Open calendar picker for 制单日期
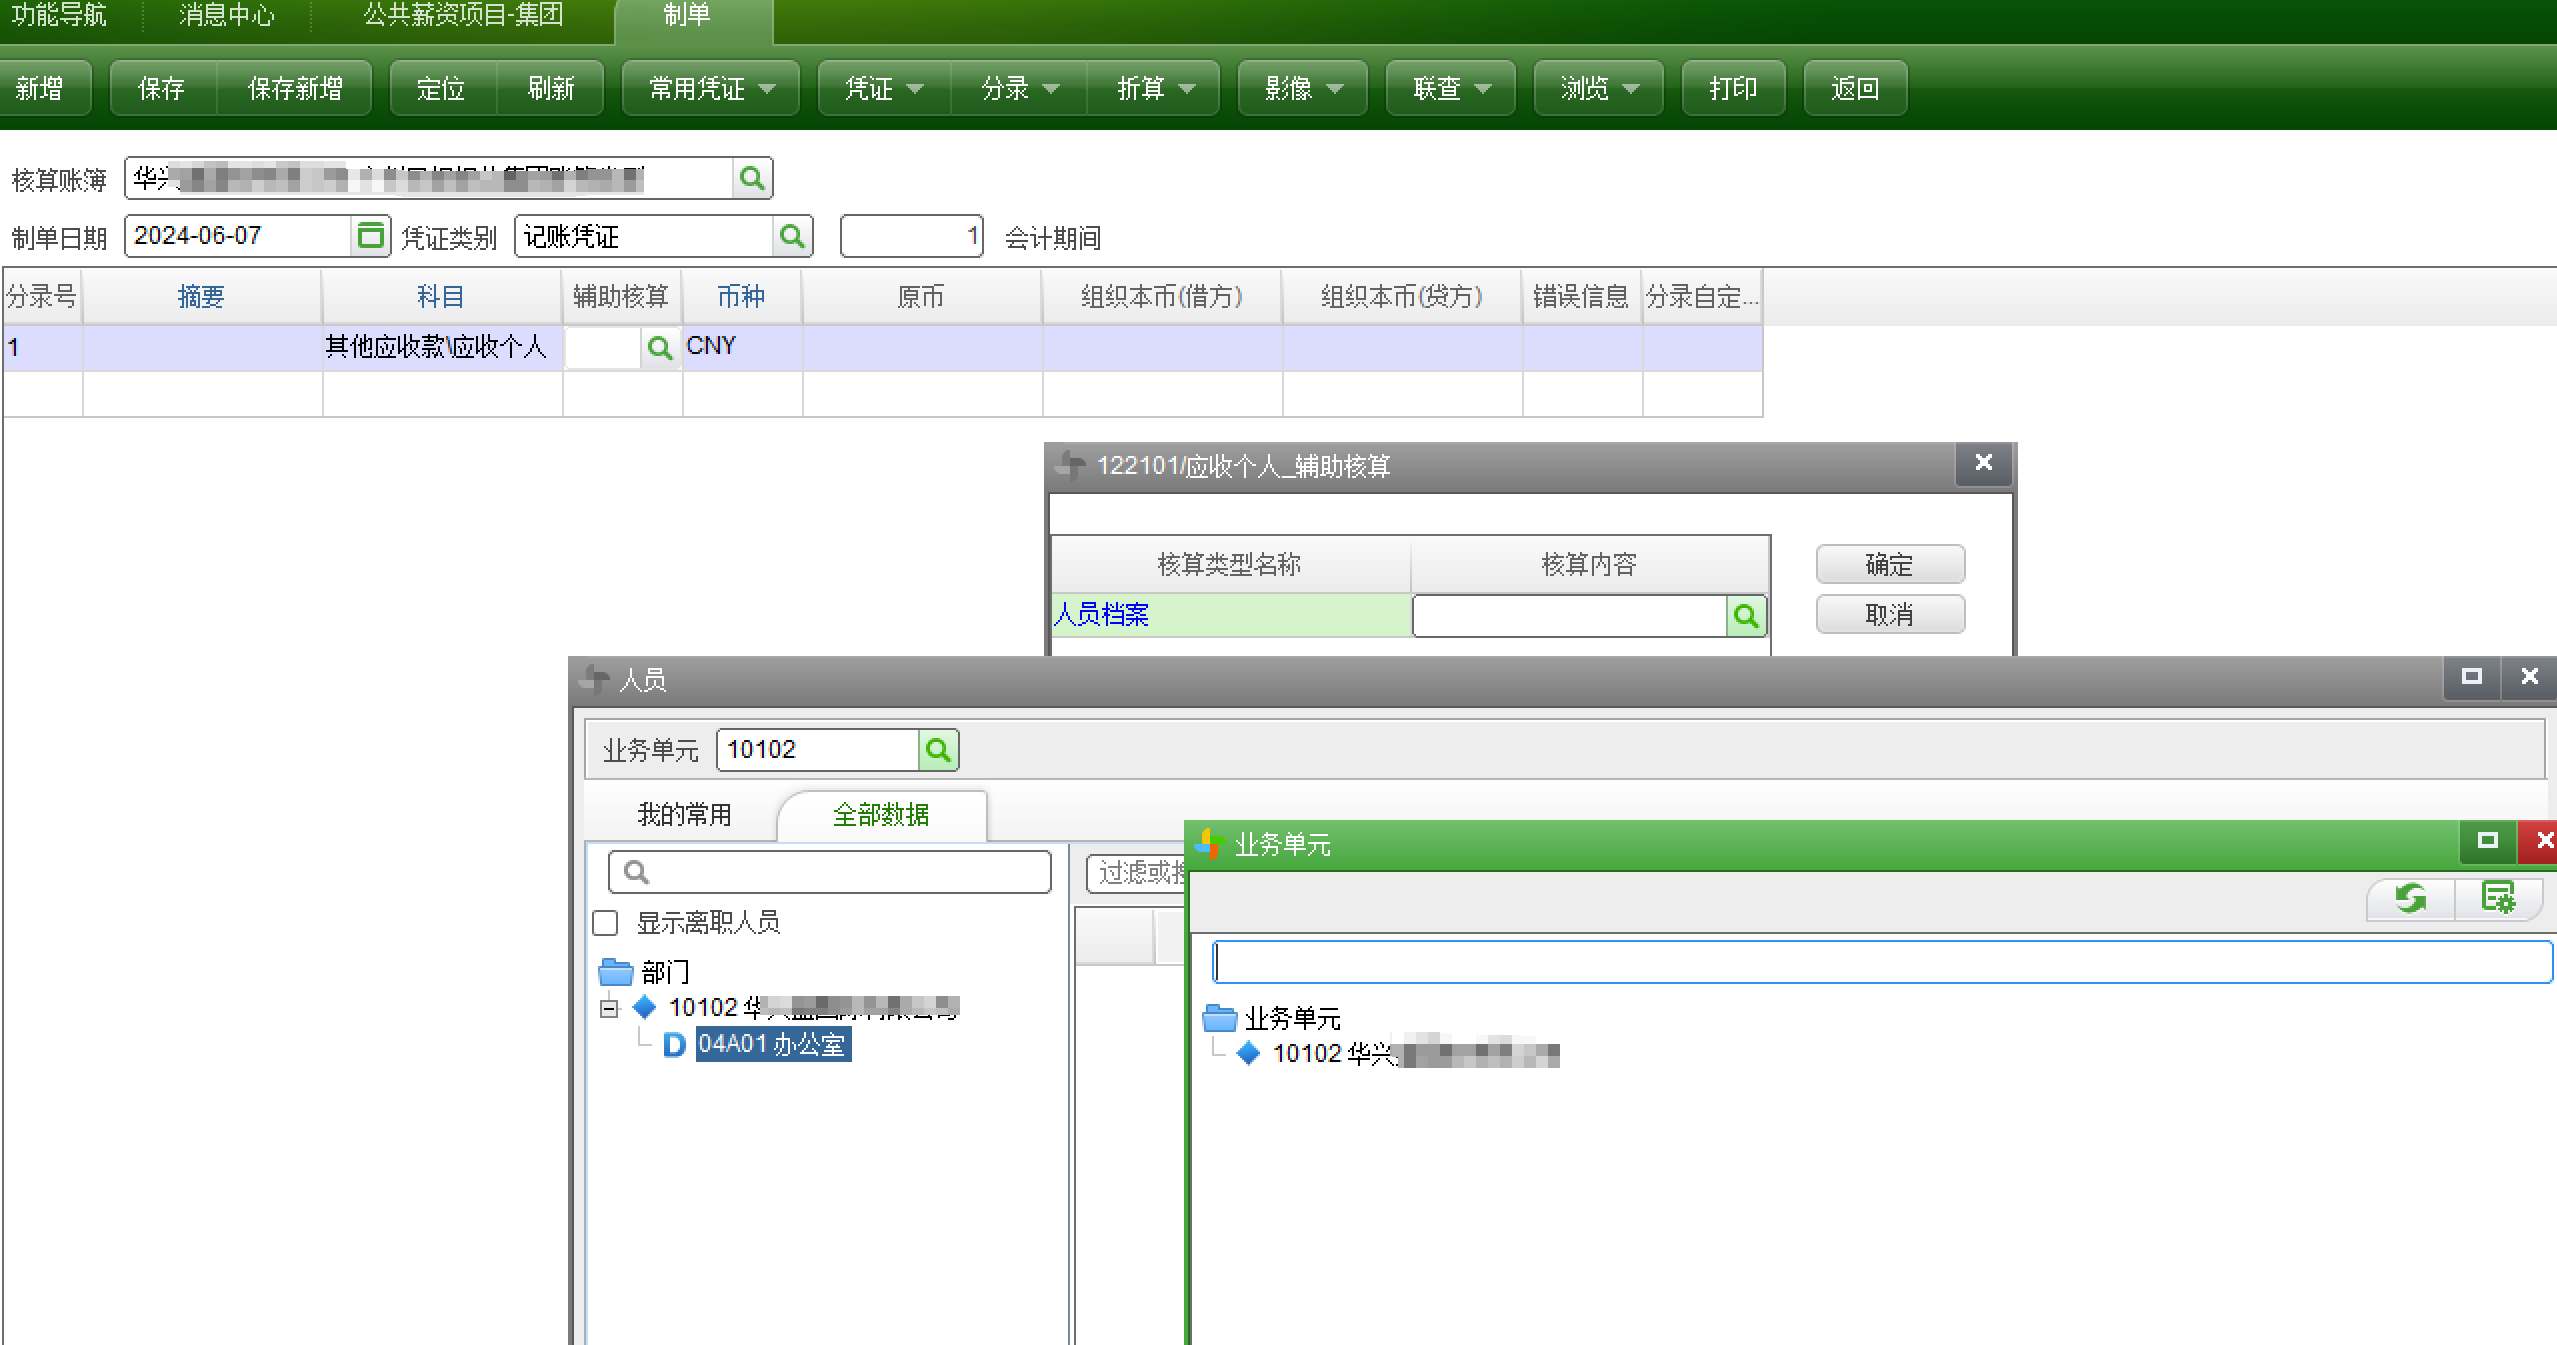This screenshot has height=1345, width=2557. coord(371,236)
